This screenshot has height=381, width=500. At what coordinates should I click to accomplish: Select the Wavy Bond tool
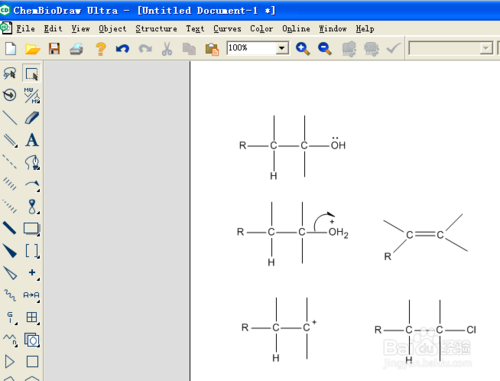[x=10, y=295]
